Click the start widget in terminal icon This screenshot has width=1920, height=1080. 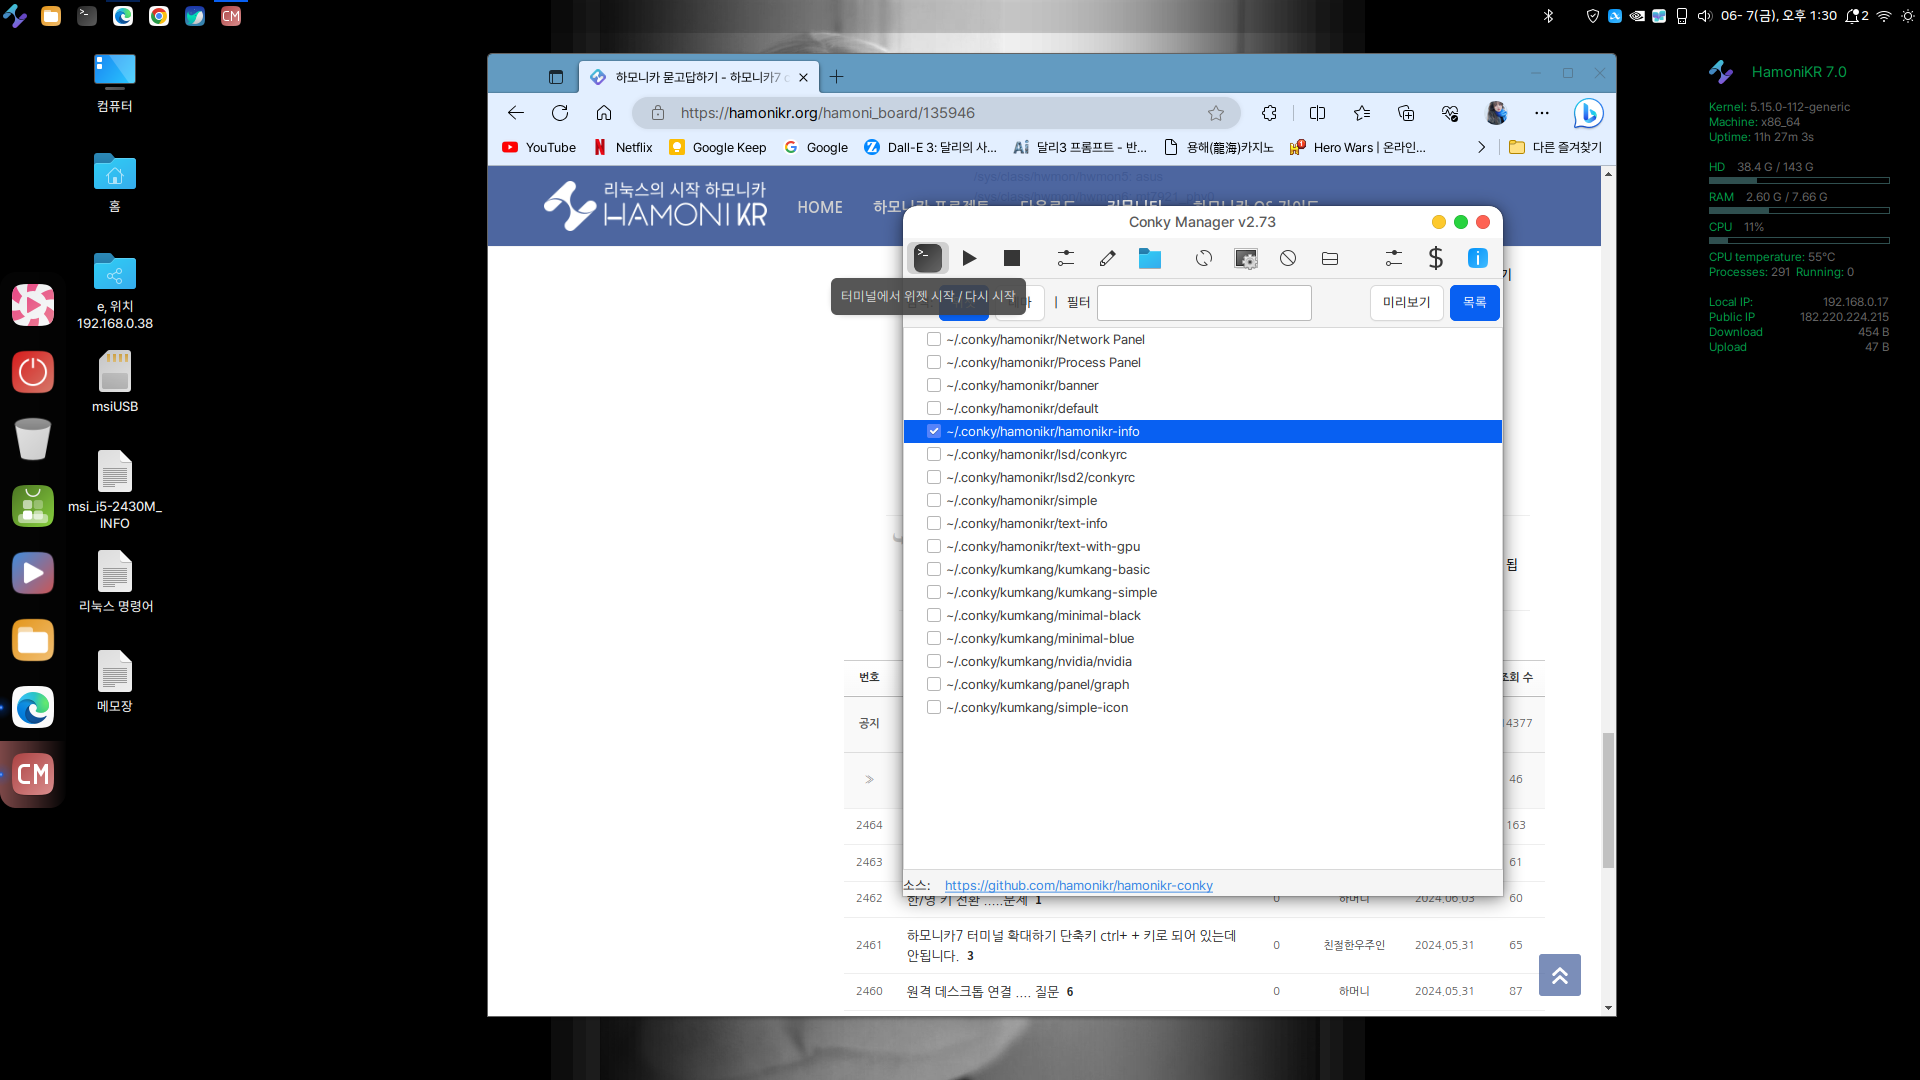[x=928, y=258]
